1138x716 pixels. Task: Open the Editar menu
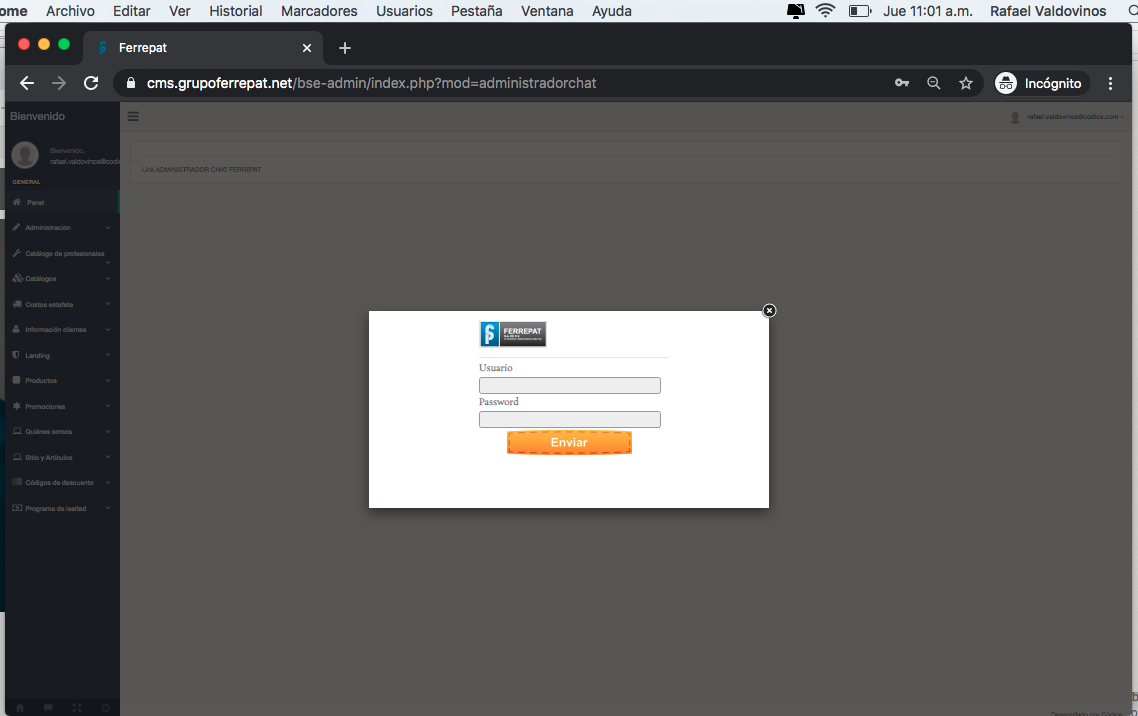131,11
